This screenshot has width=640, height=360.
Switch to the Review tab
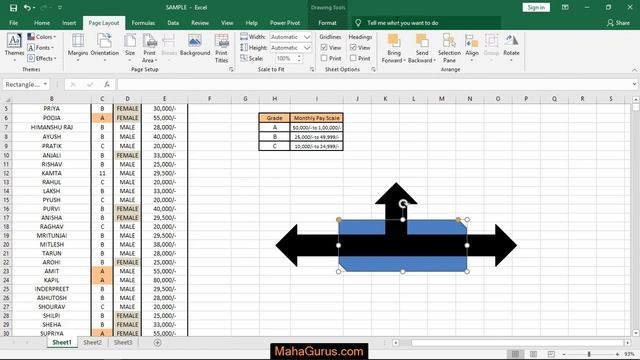pyautogui.click(x=200, y=23)
